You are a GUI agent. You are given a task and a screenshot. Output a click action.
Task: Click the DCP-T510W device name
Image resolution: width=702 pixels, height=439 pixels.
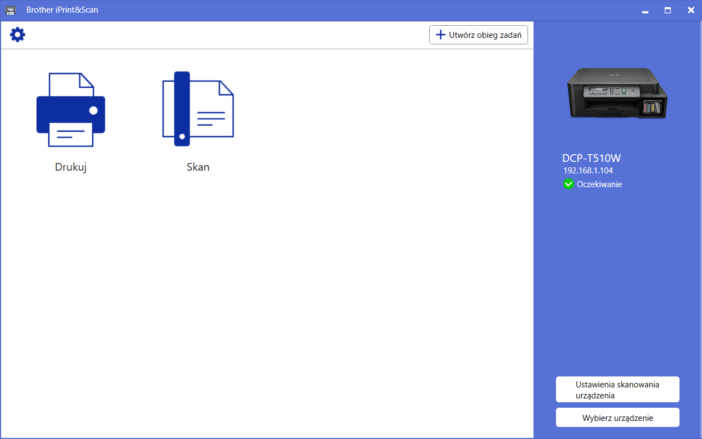pyautogui.click(x=591, y=158)
